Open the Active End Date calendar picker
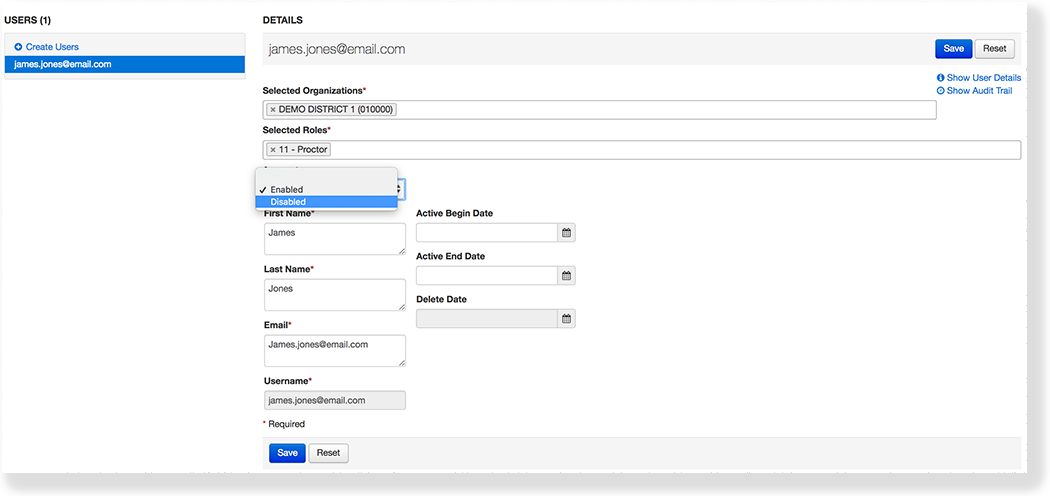1050x496 pixels. (x=566, y=276)
